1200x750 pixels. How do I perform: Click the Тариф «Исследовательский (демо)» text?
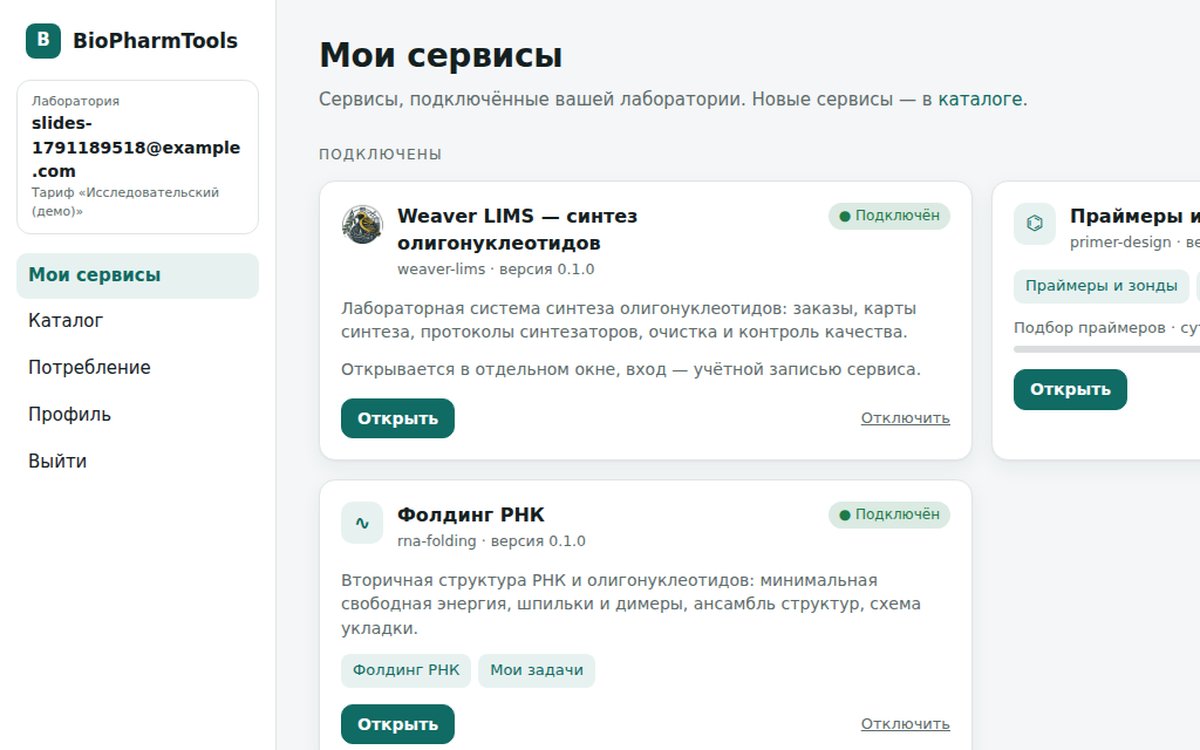click(x=125, y=201)
